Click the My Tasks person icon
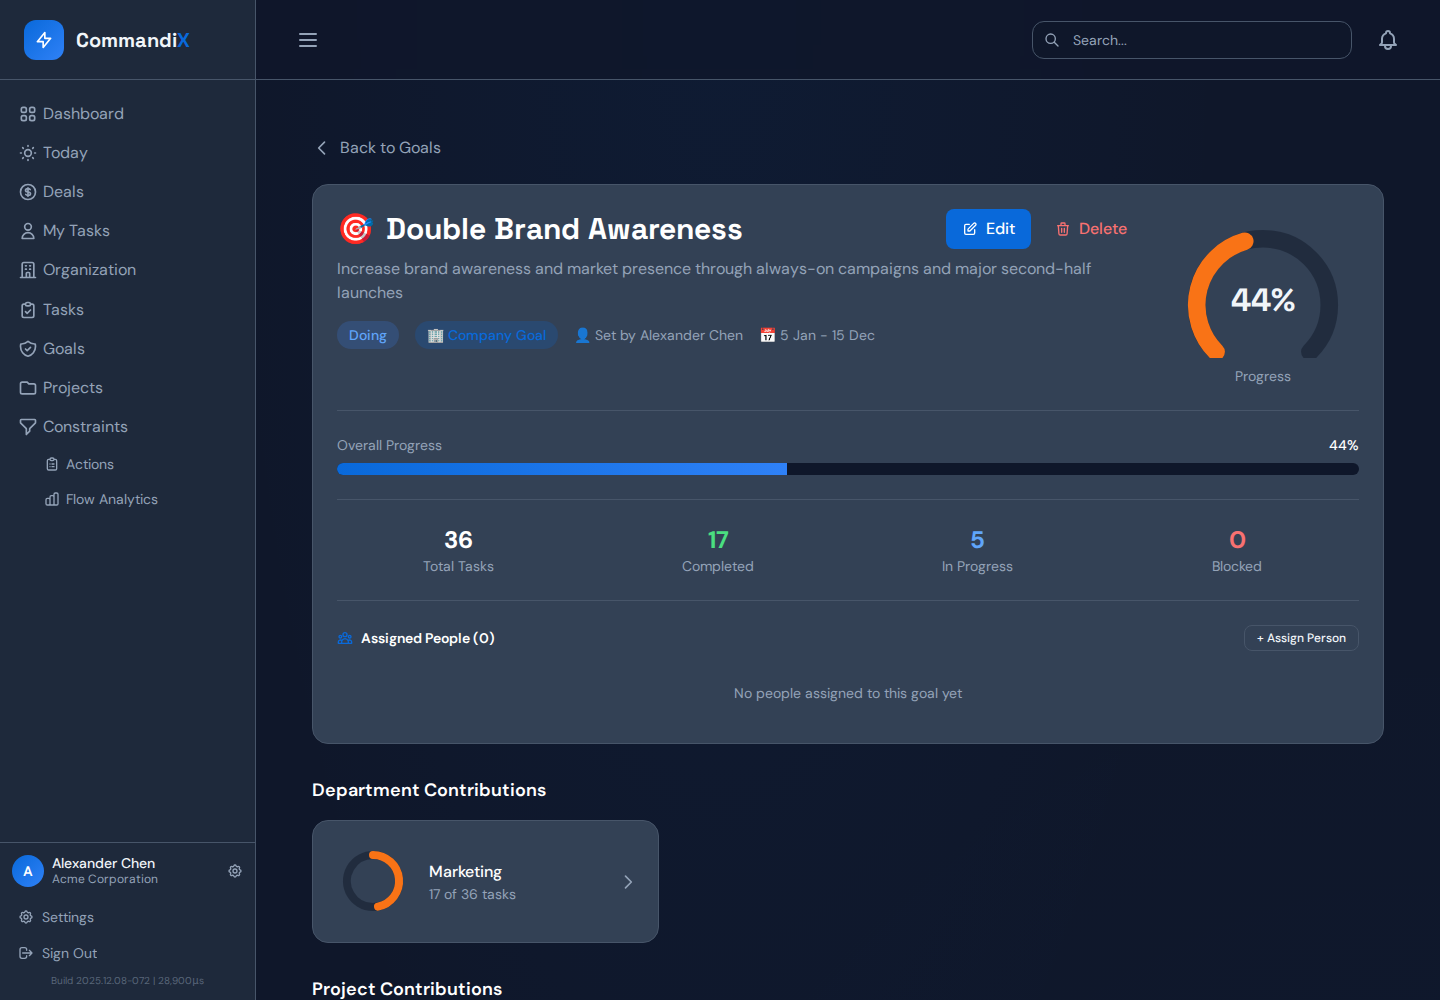Image resolution: width=1440 pixels, height=1000 pixels. point(28,231)
